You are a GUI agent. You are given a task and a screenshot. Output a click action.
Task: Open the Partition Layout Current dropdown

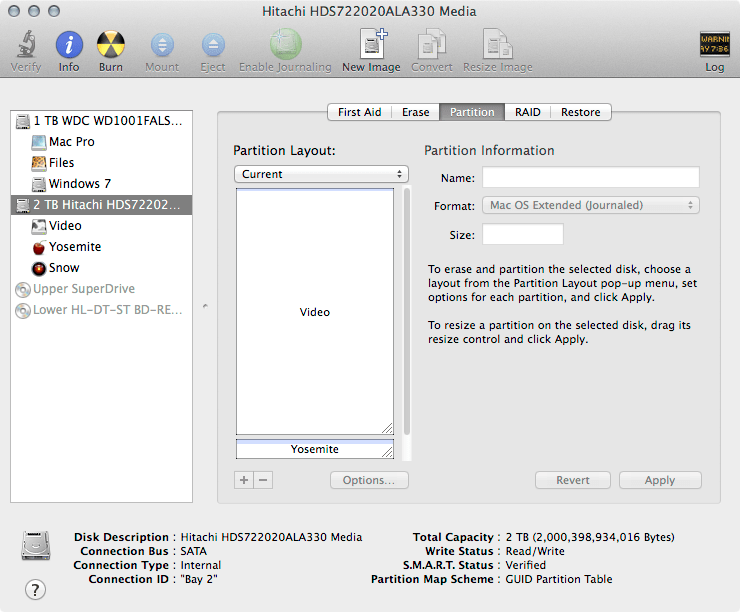(x=321, y=174)
